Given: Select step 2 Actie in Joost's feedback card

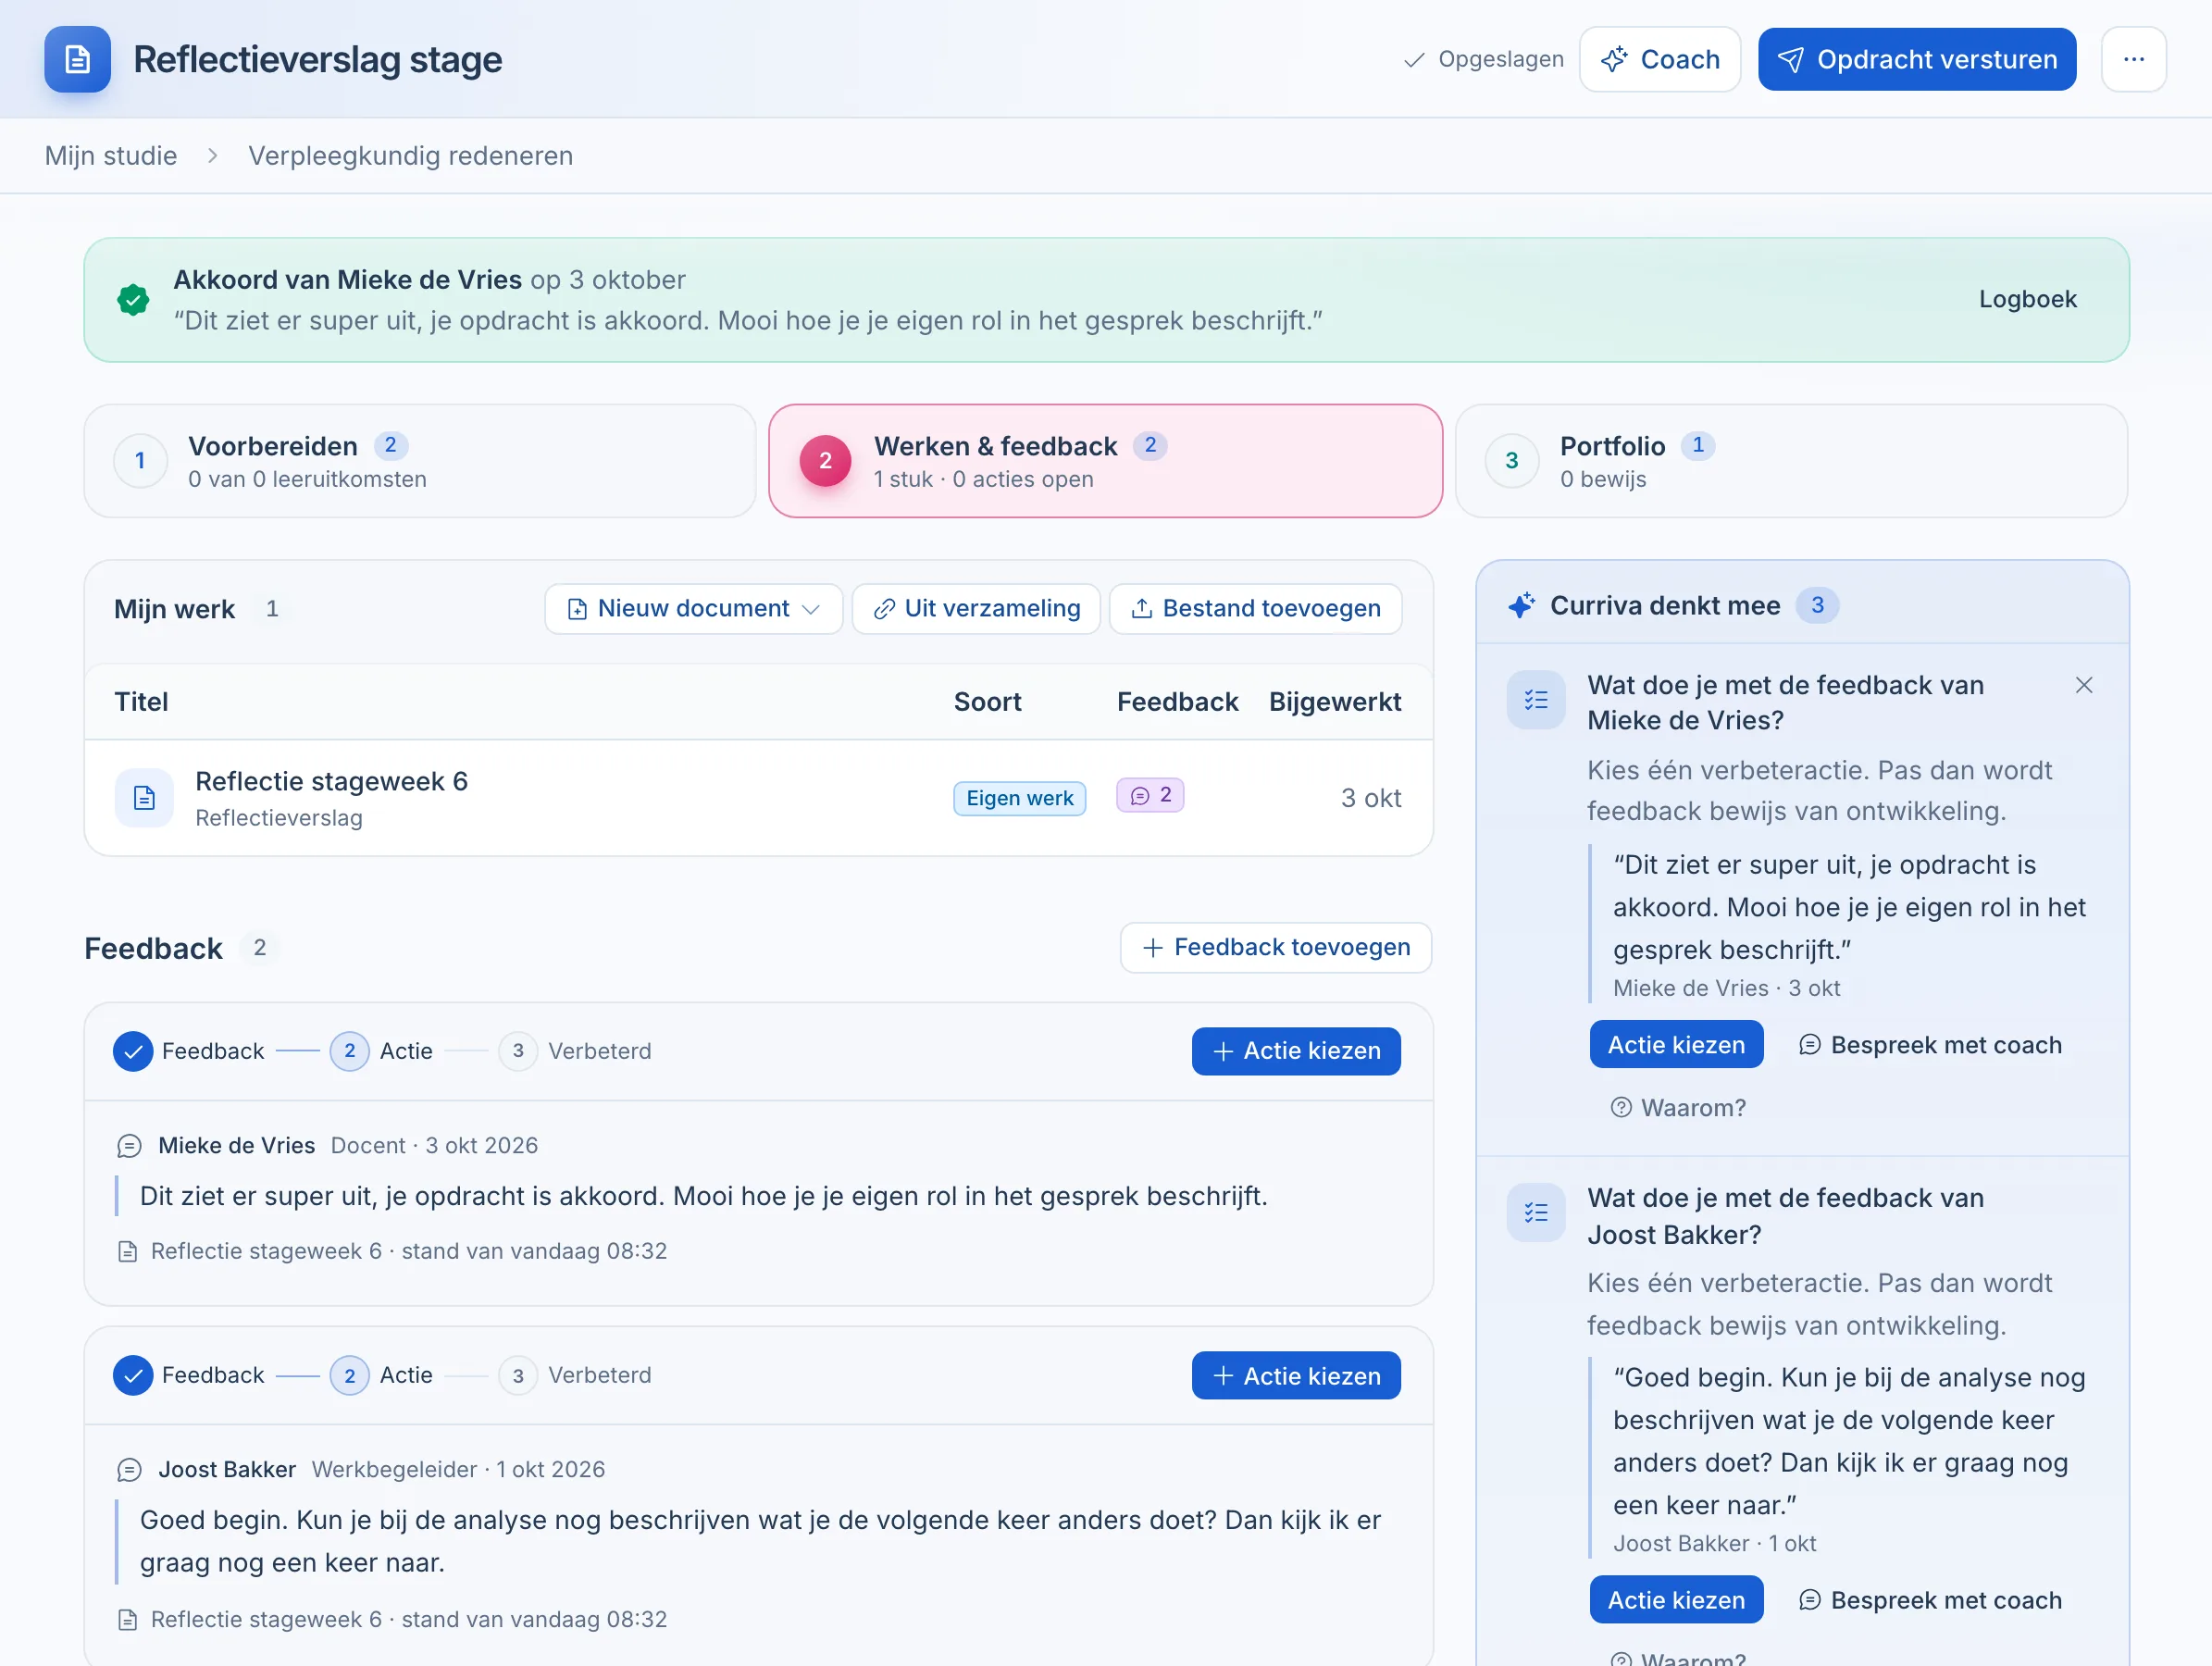Looking at the screenshot, I should tap(382, 1375).
